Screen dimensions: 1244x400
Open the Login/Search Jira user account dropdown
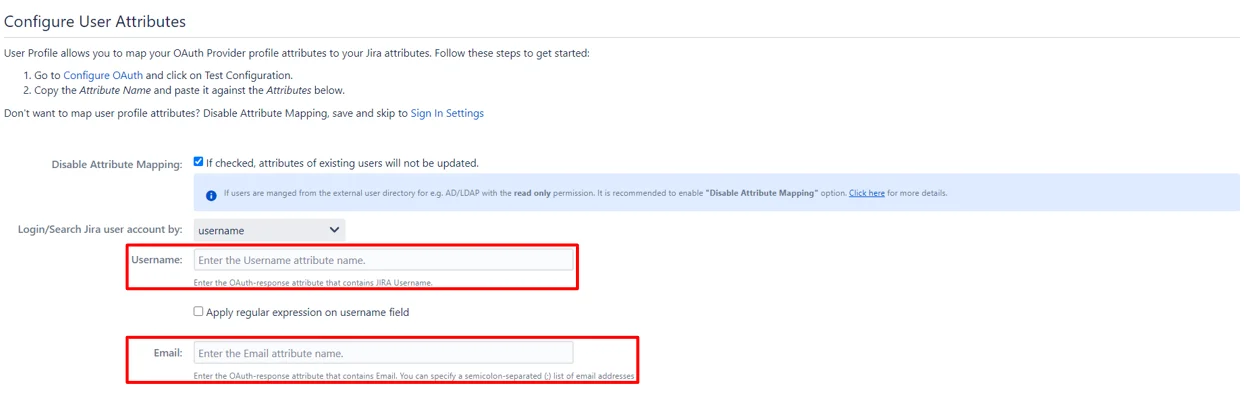coord(269,230)
